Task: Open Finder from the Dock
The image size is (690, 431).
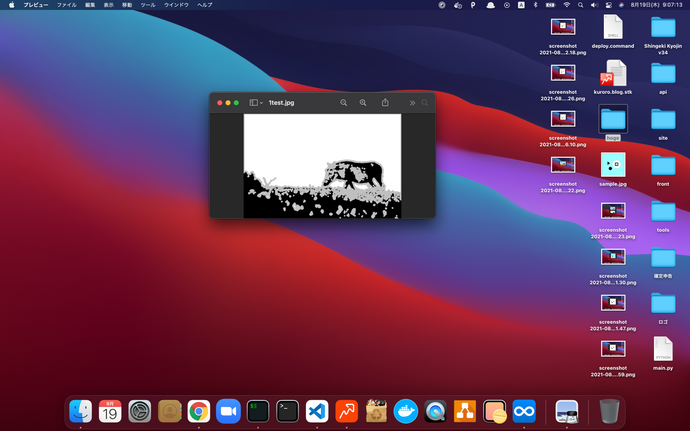Action: [81, 411]
